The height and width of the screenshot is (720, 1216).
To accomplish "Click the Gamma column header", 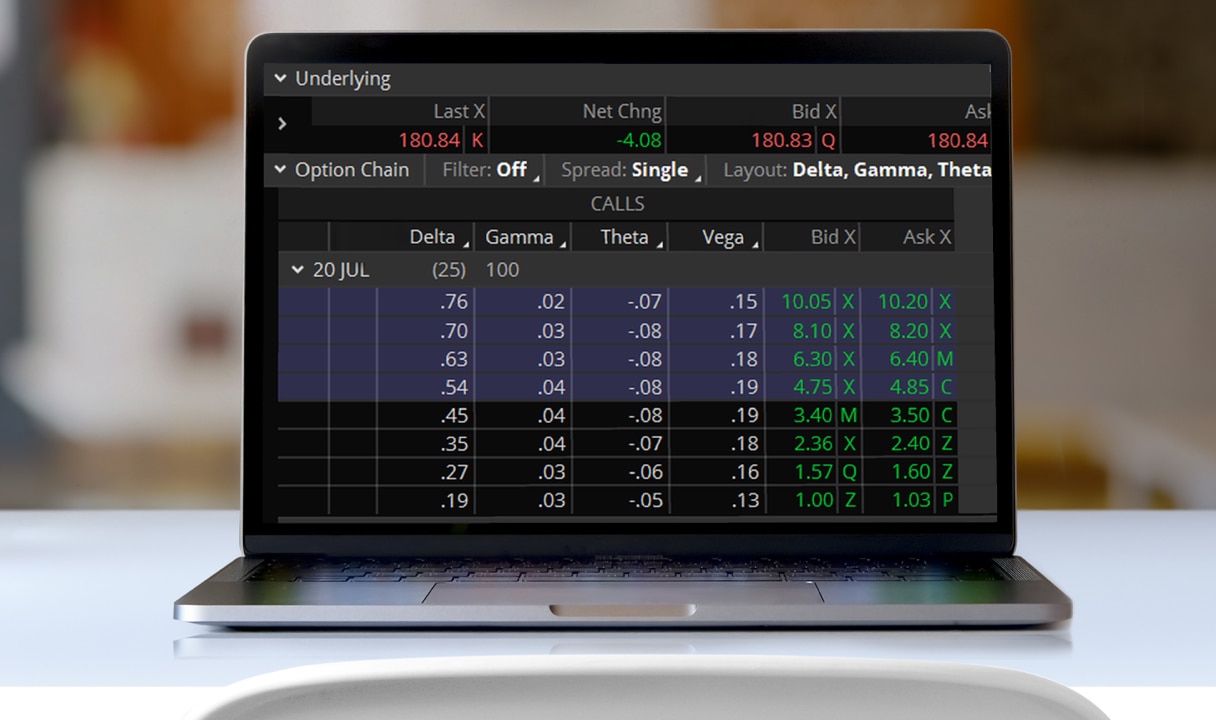I will [519, 237].
